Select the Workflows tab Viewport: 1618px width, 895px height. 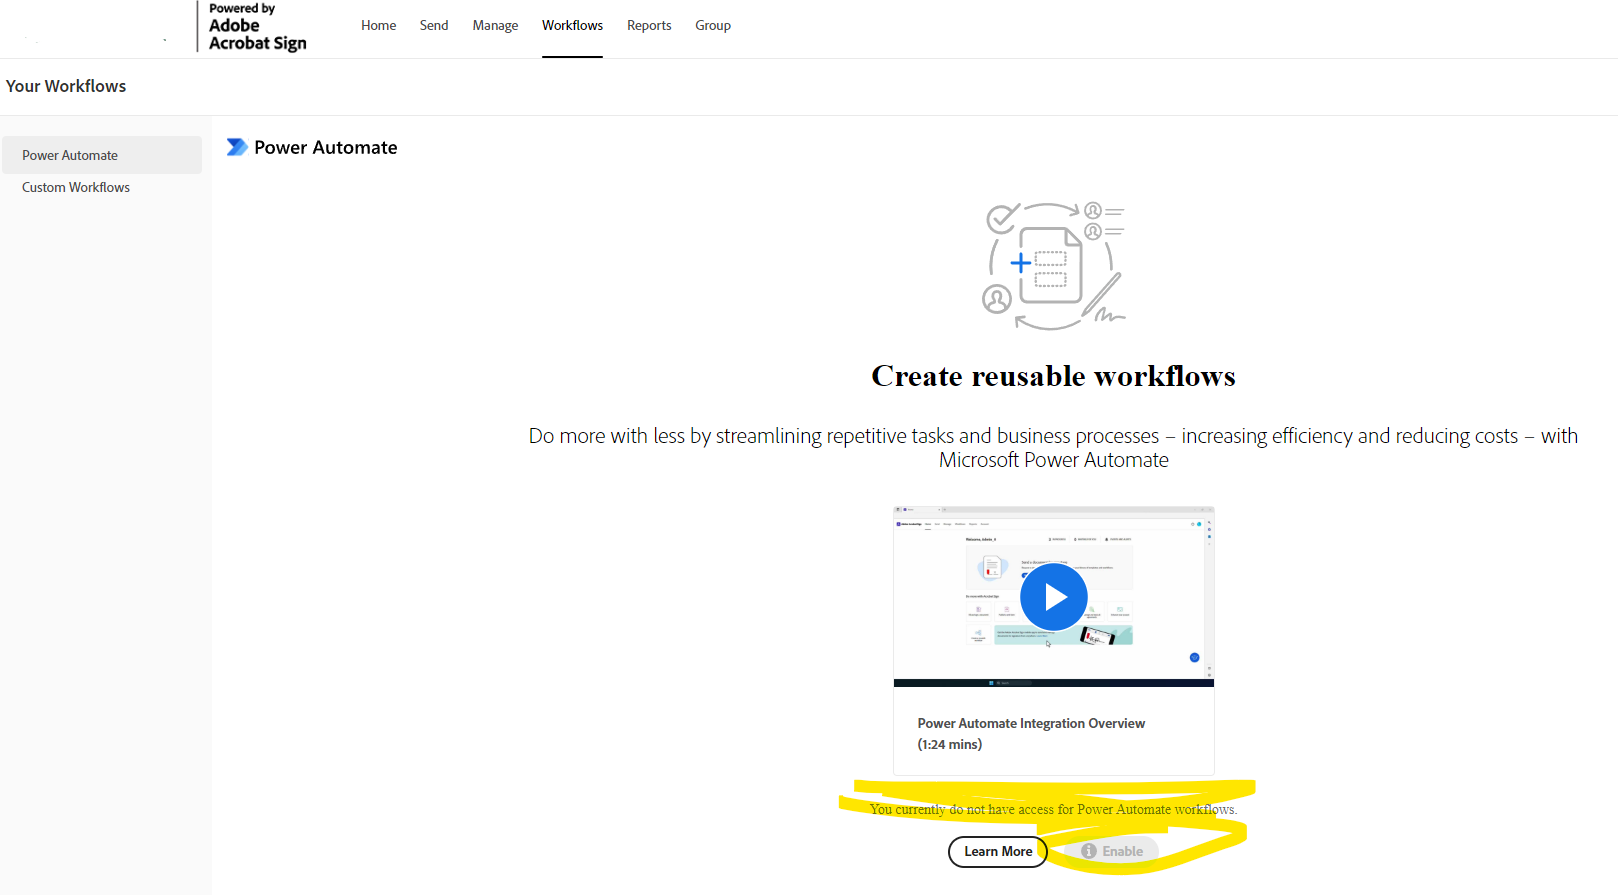click(572, 25)
